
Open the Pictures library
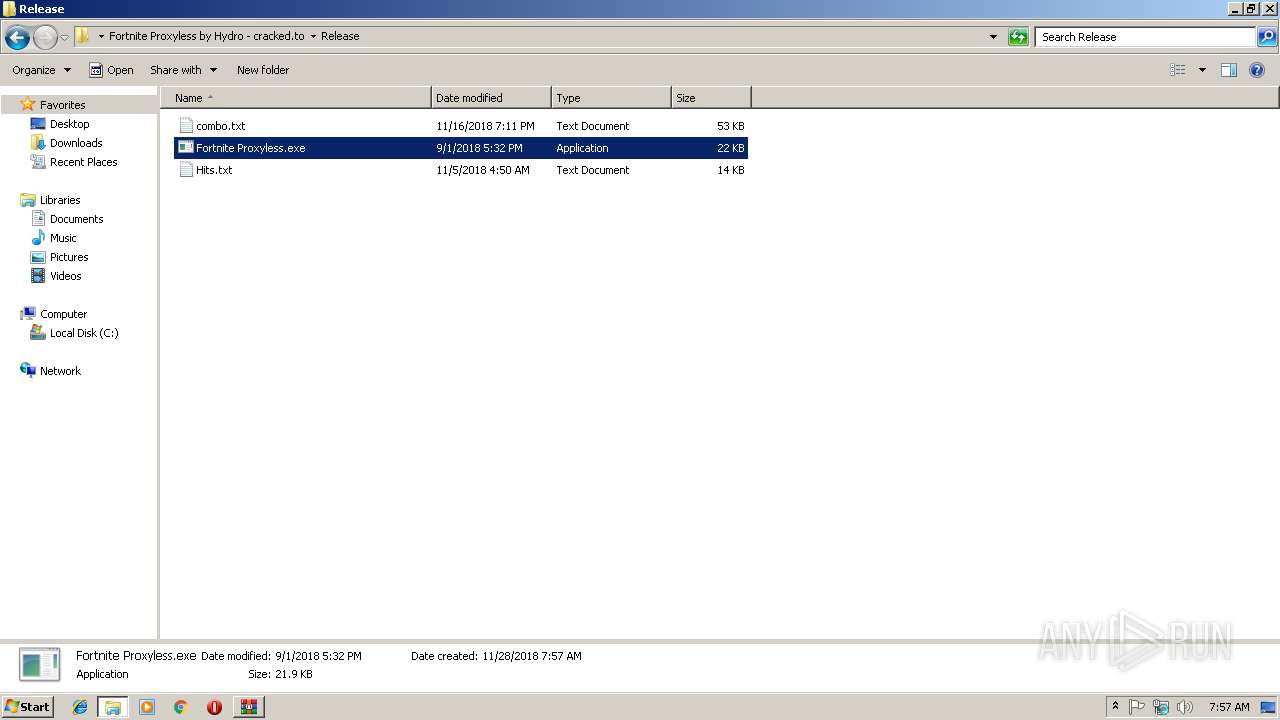(69, 257)
